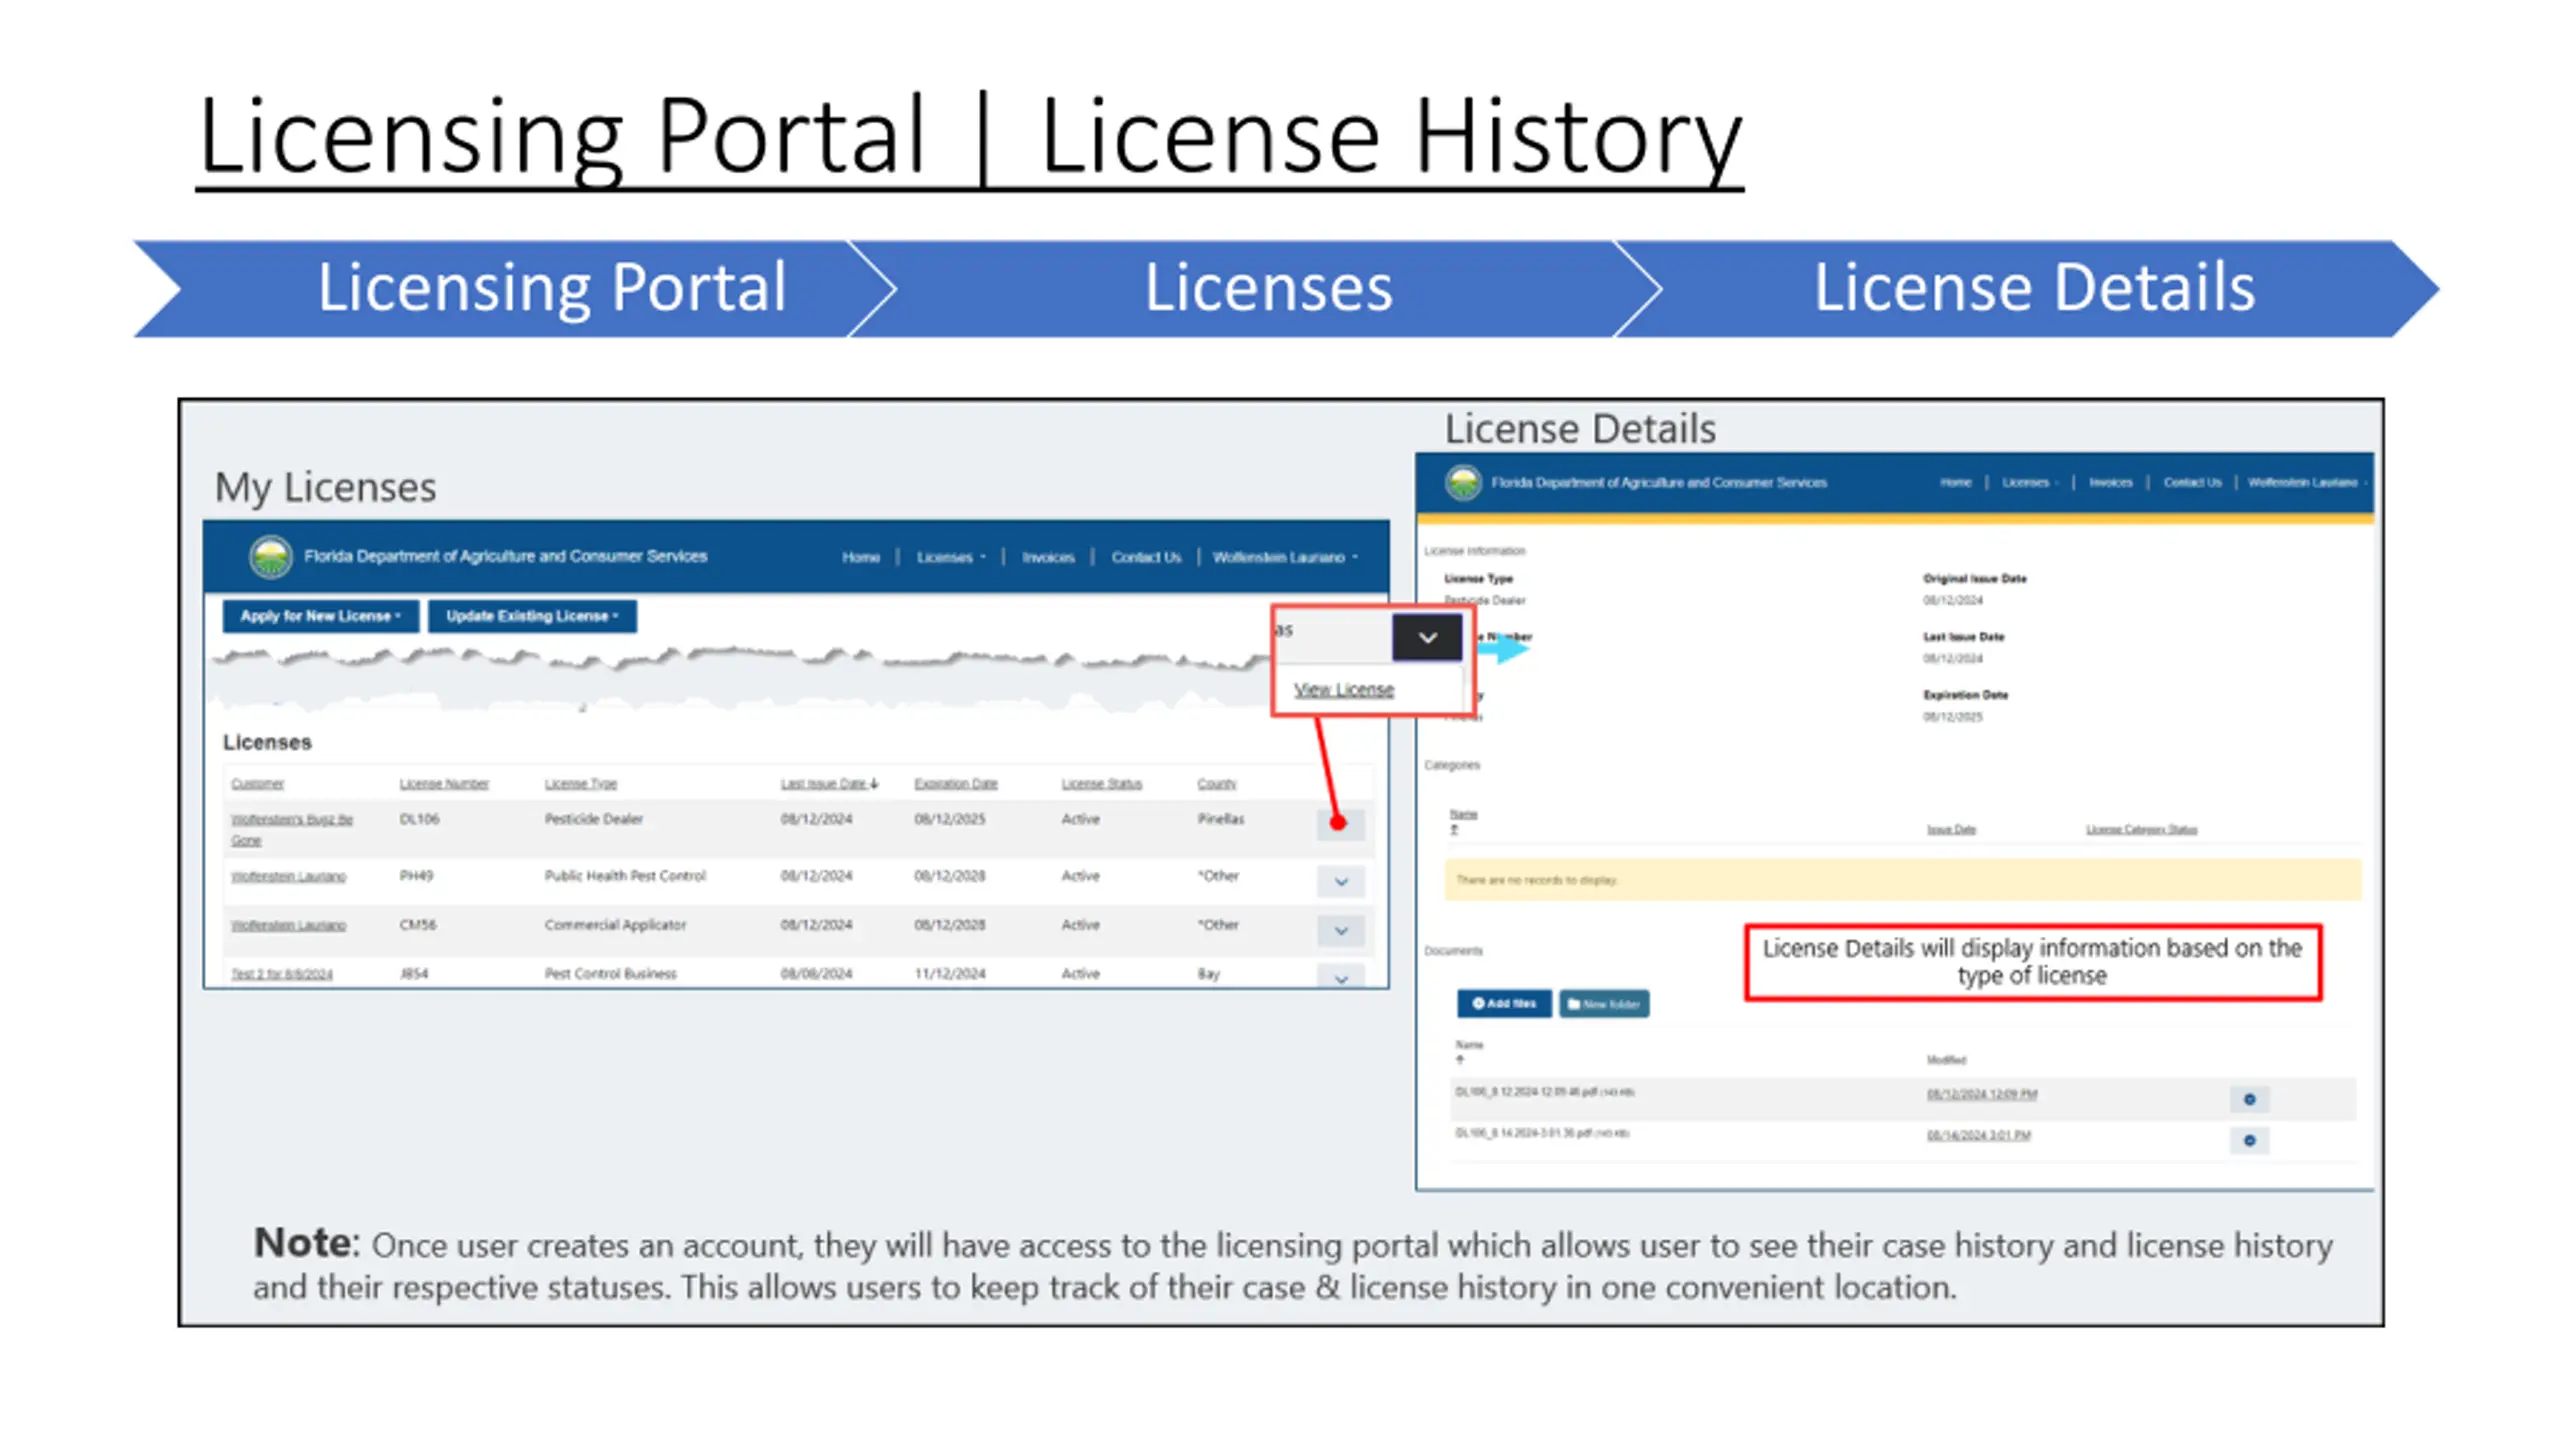Click the Pinellas county cell
The height and width of the screenshot is (1440, 2560).
pyautogui.click(x=1221, y=819)
